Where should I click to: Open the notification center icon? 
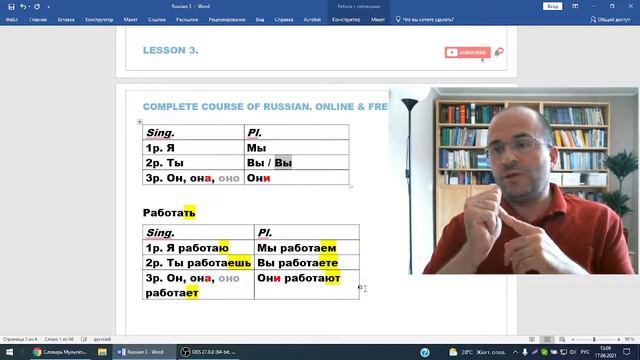pos(627,352)
